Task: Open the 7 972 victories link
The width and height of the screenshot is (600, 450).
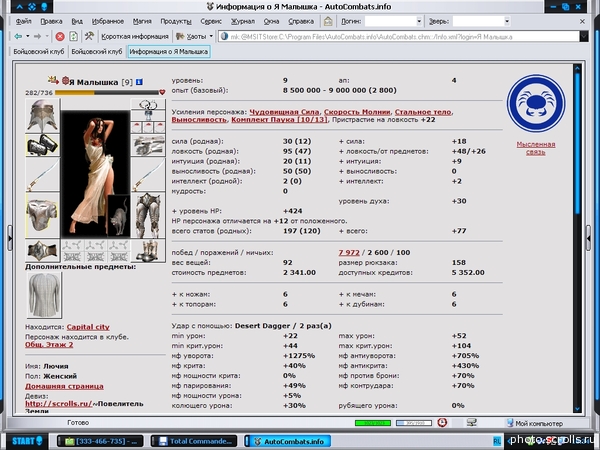Action: [349, 253]
